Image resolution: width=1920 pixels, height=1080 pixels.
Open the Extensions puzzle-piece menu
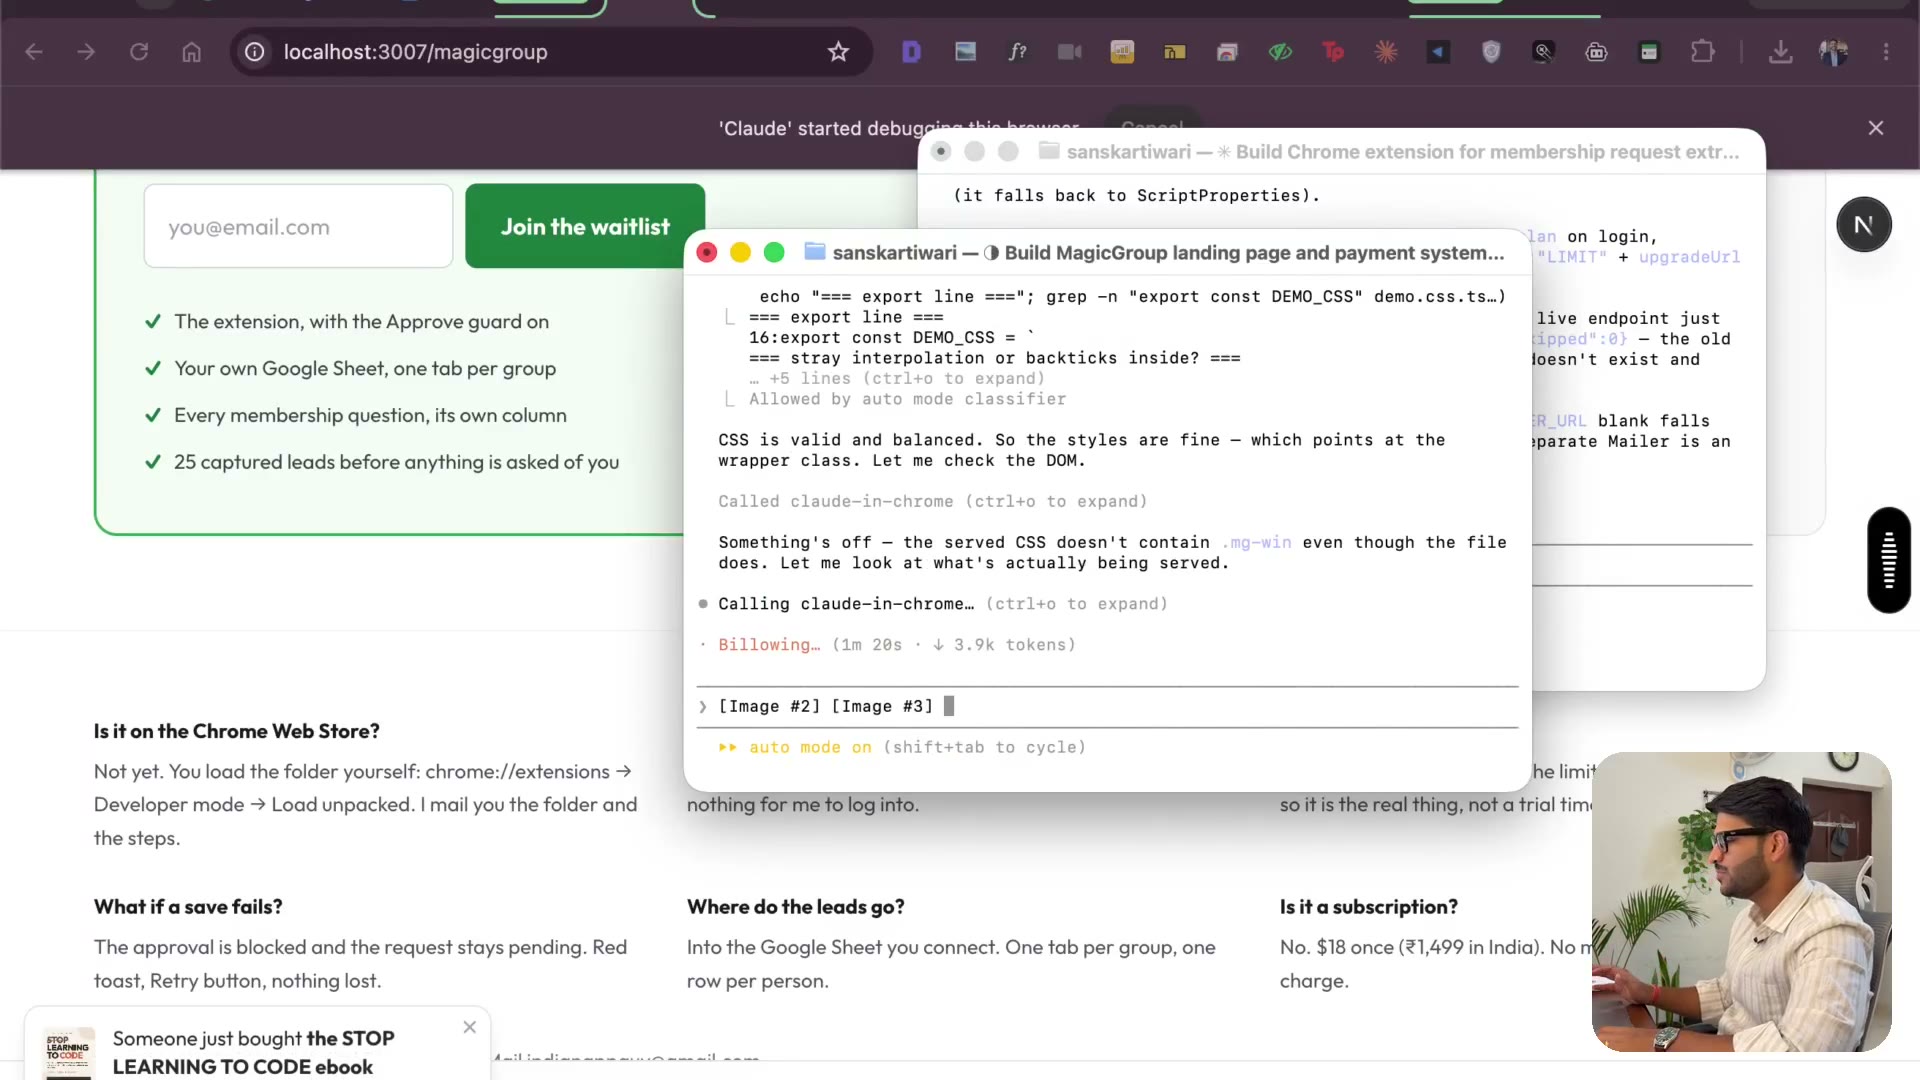click(1702, 52)
